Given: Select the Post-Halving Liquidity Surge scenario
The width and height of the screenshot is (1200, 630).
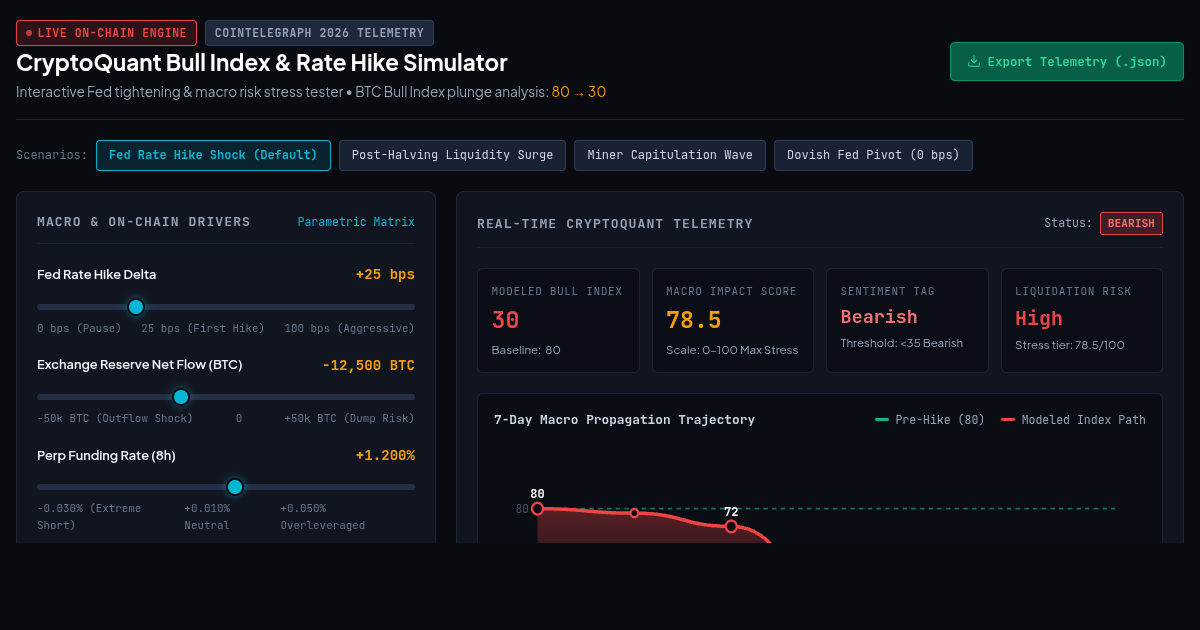Looking at the screenshot, I should pyautogui.click(x=452, y=156).
